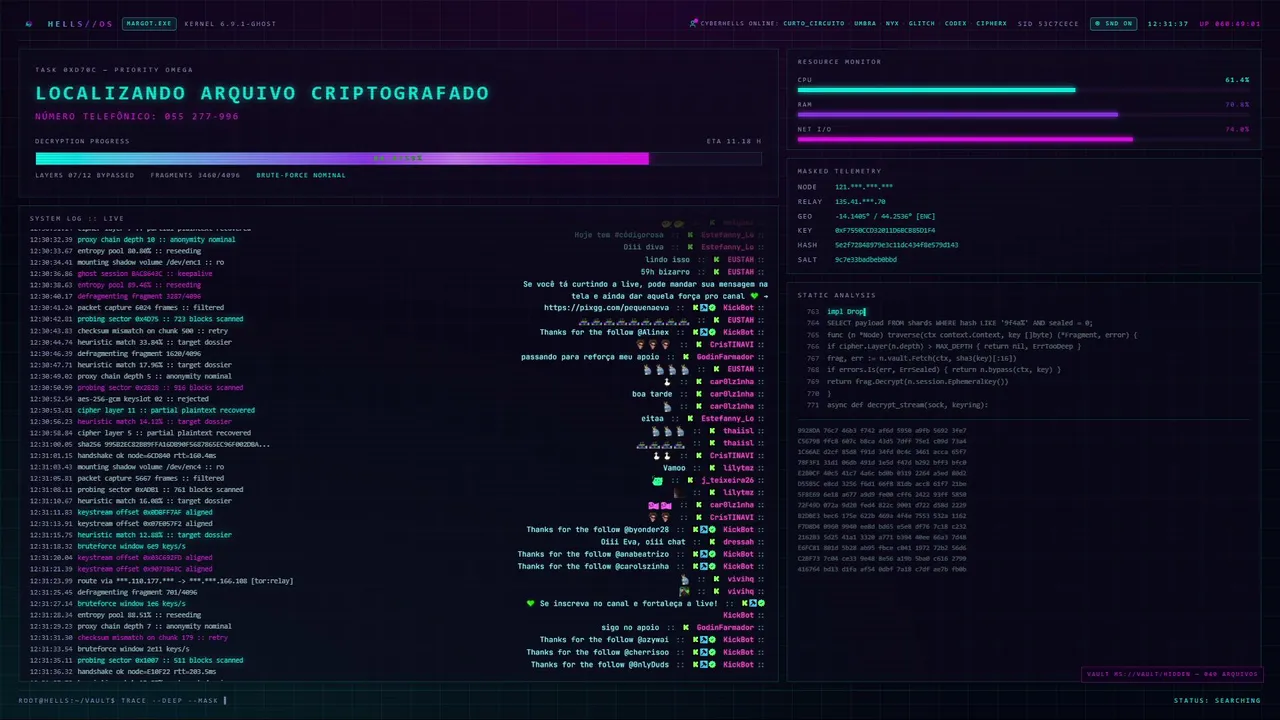Click the 'ETA 11.18 H' text
Screen dimensions: 1280x720
734,141
